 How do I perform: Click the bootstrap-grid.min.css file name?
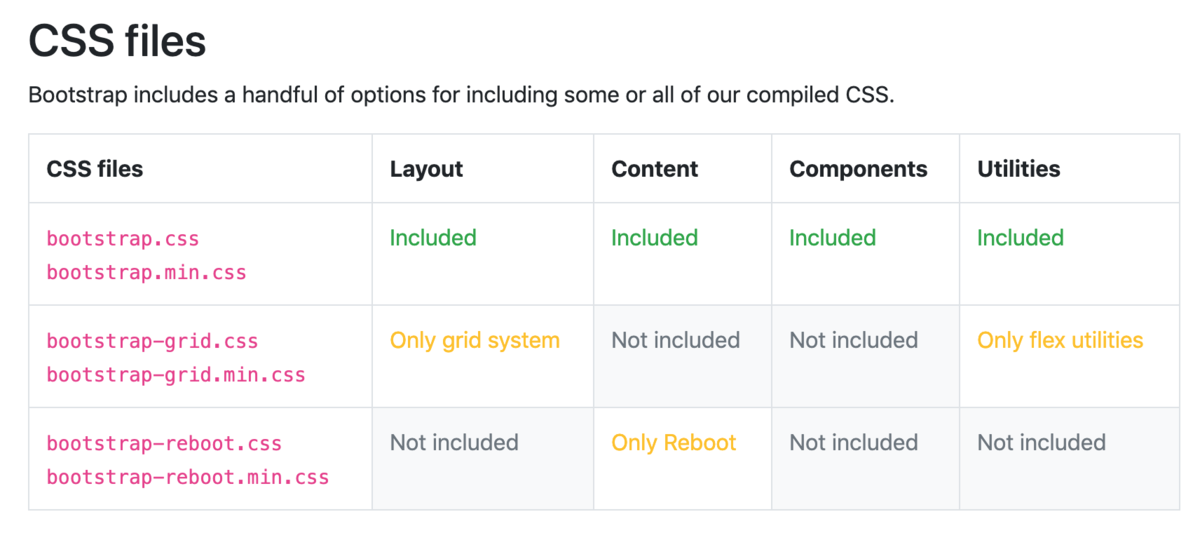coord(176,375)
